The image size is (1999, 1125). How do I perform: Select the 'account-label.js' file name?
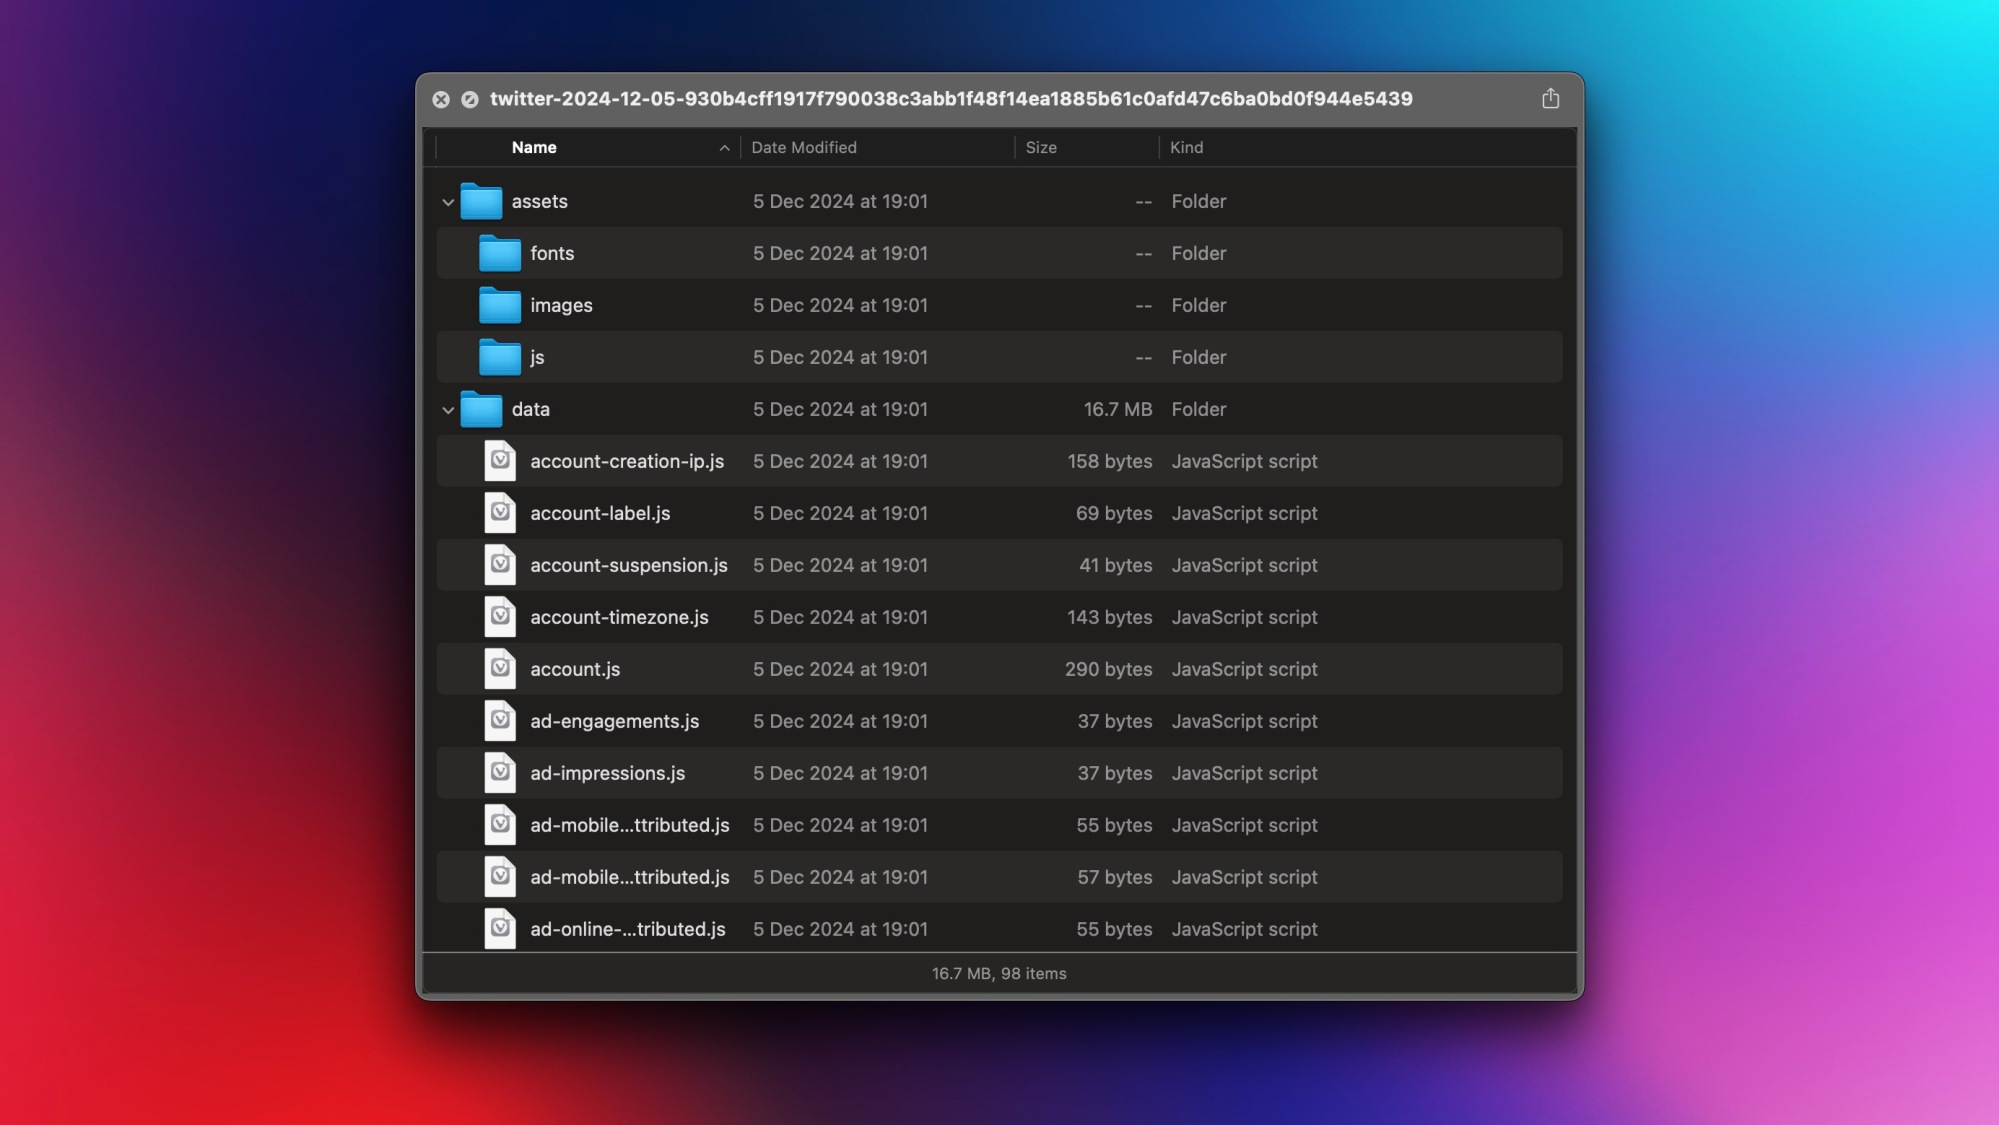(600, 513)
